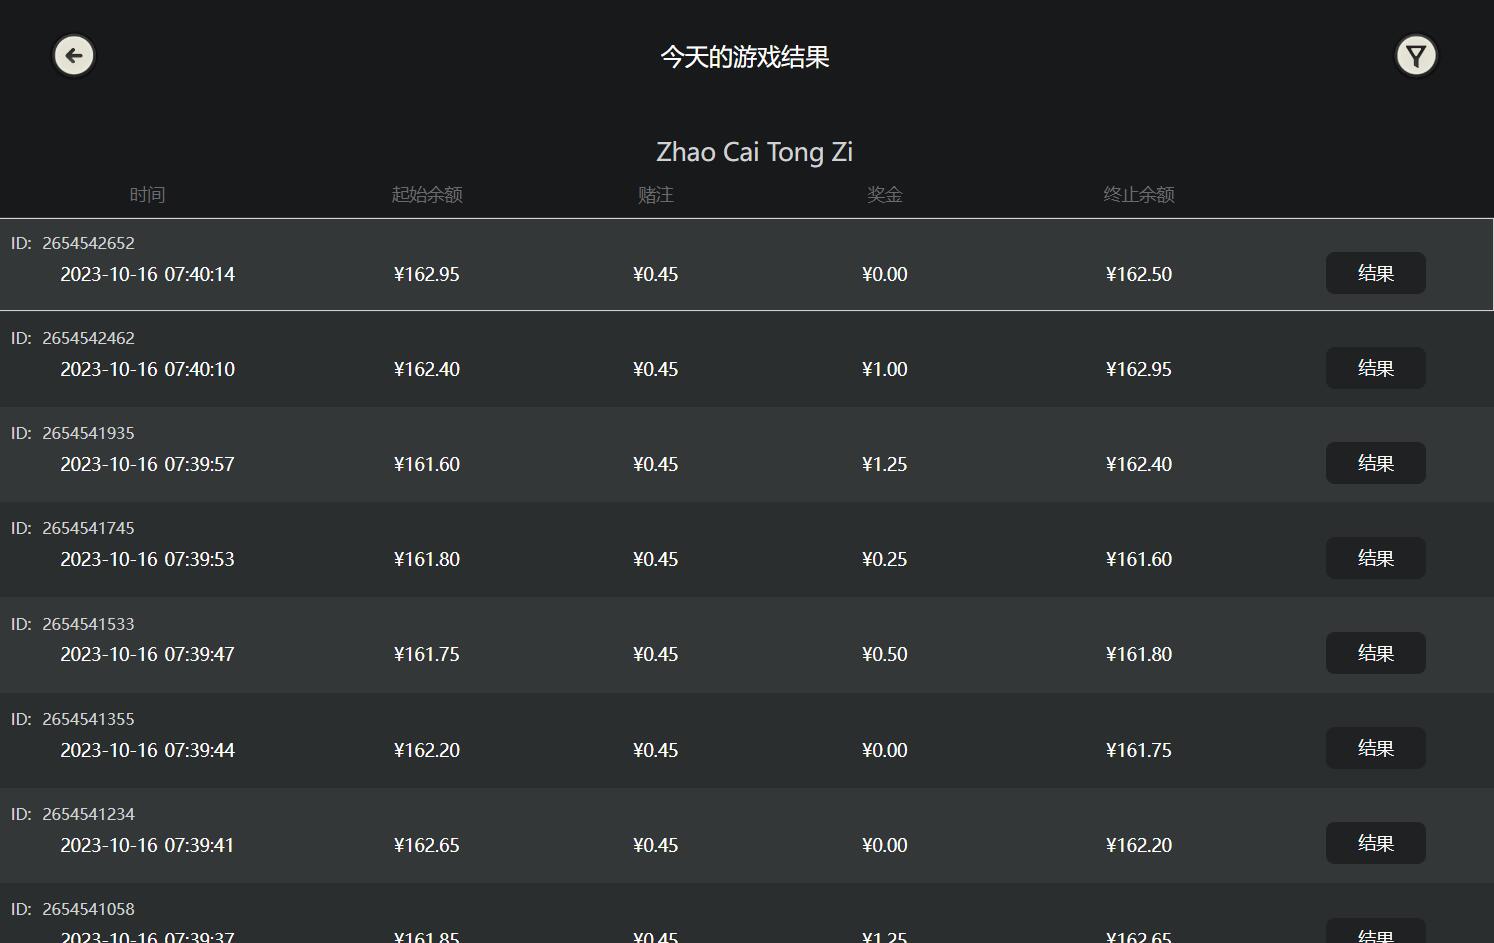The height and width of the screenshot is (943, 1494).
Task: Show result for game ID 2654541355
Action: [1375, 748]
